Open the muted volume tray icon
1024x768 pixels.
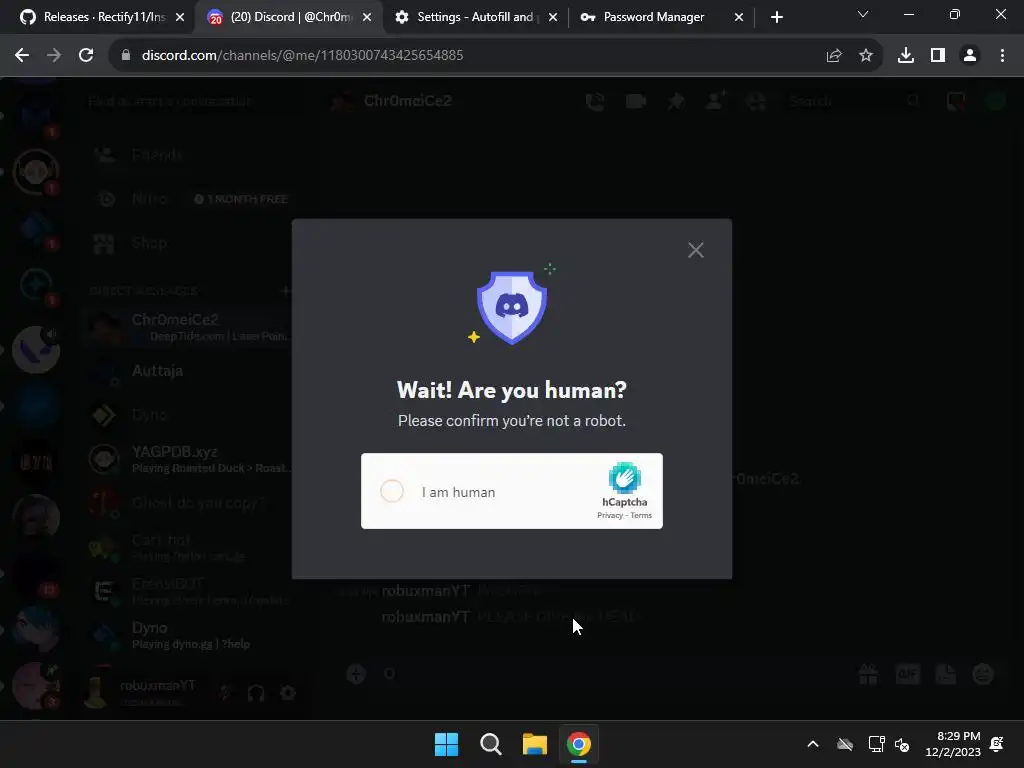(x=903, y=744)
